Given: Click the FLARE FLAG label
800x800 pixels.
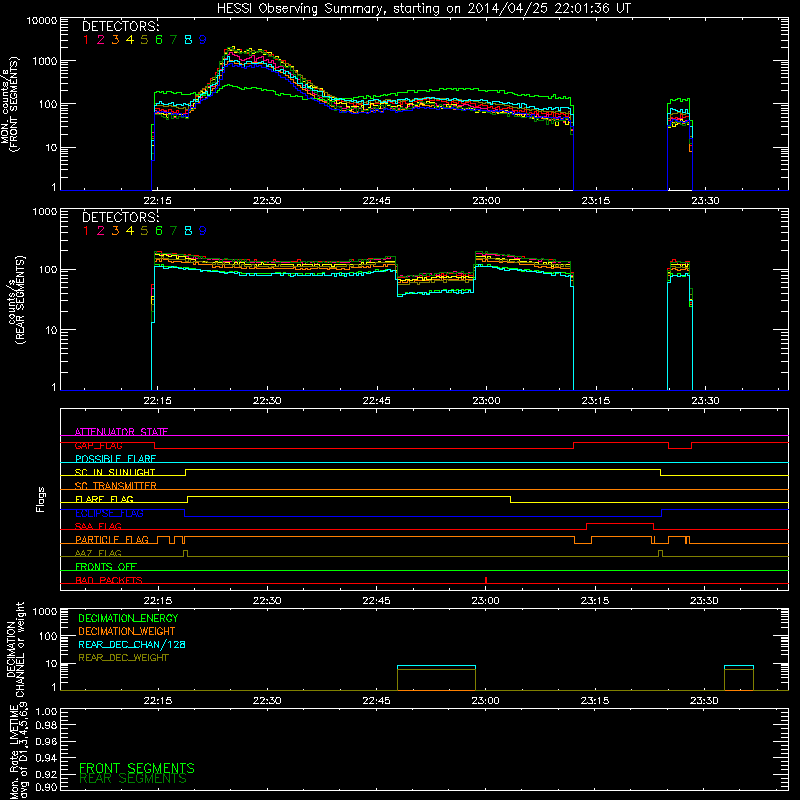Looking at the screenshot, I should click(104, 499).
